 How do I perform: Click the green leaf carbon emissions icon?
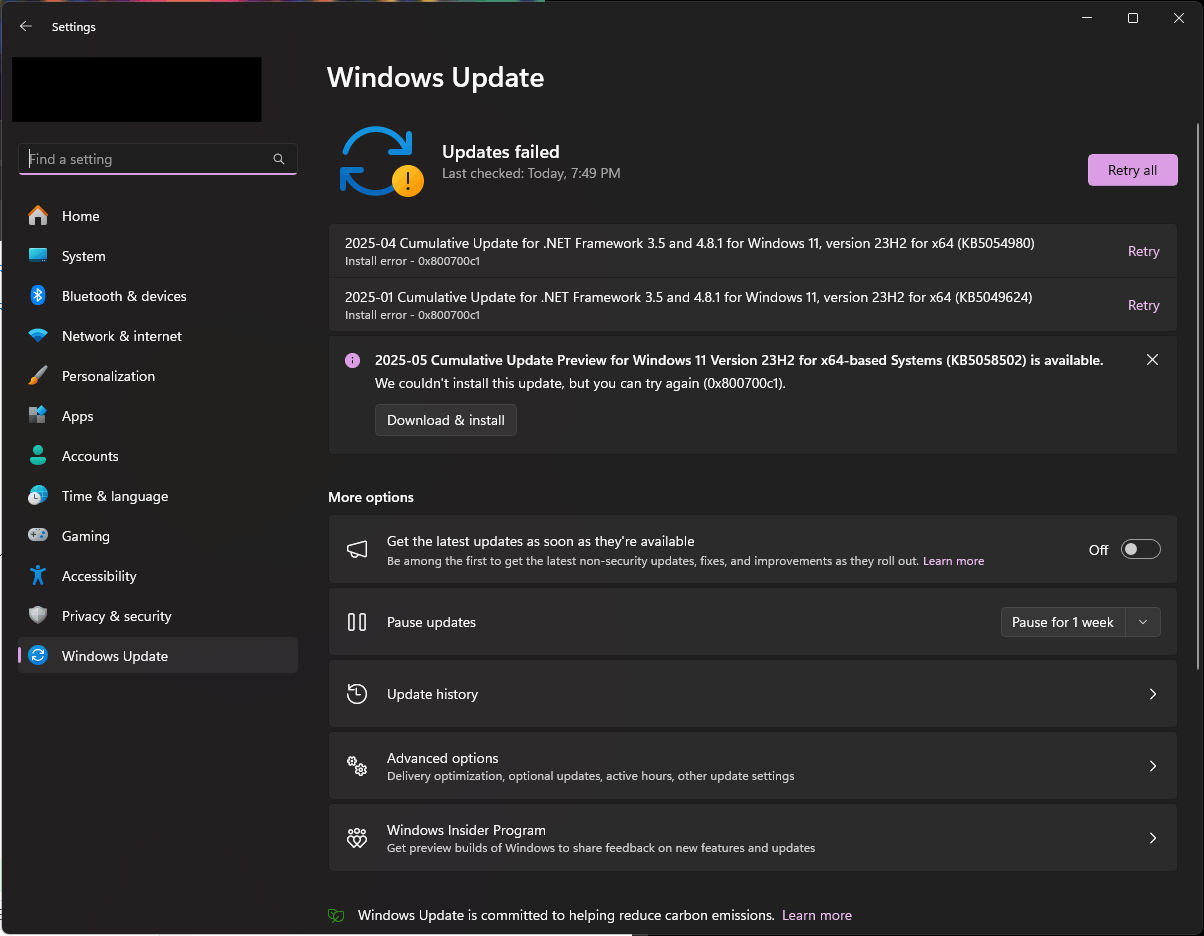[x=337, y=916]
